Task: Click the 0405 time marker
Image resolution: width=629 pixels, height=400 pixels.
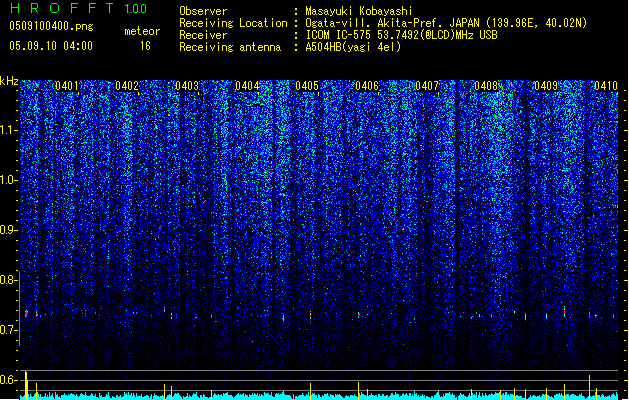Action: point(307,86)
